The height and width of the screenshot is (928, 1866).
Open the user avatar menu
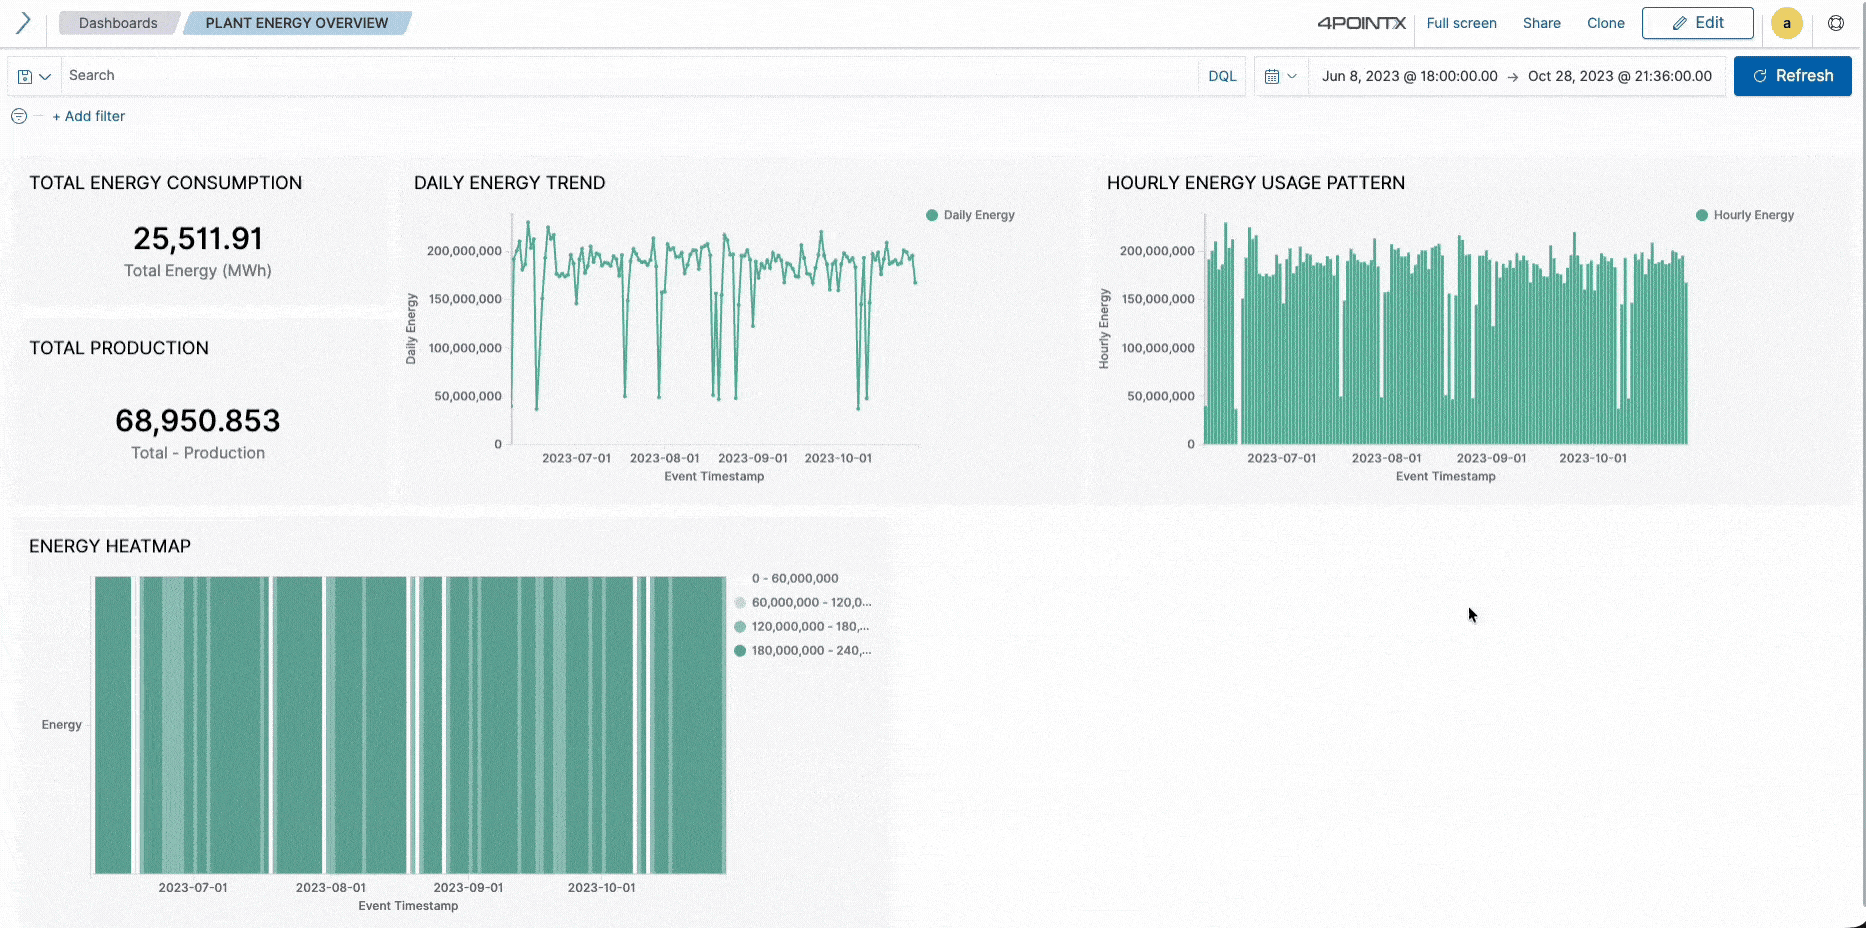1787,23
